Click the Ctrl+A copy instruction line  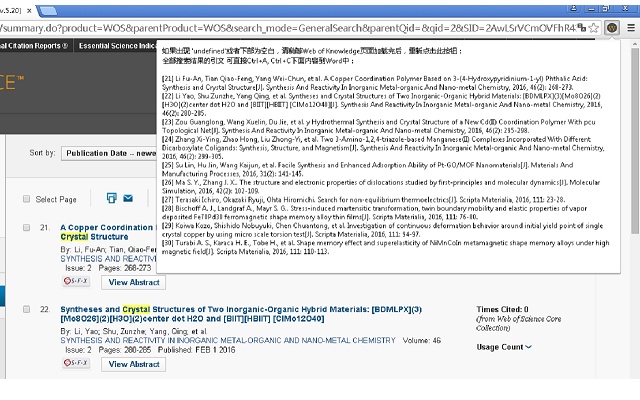(x=258, y=61)
